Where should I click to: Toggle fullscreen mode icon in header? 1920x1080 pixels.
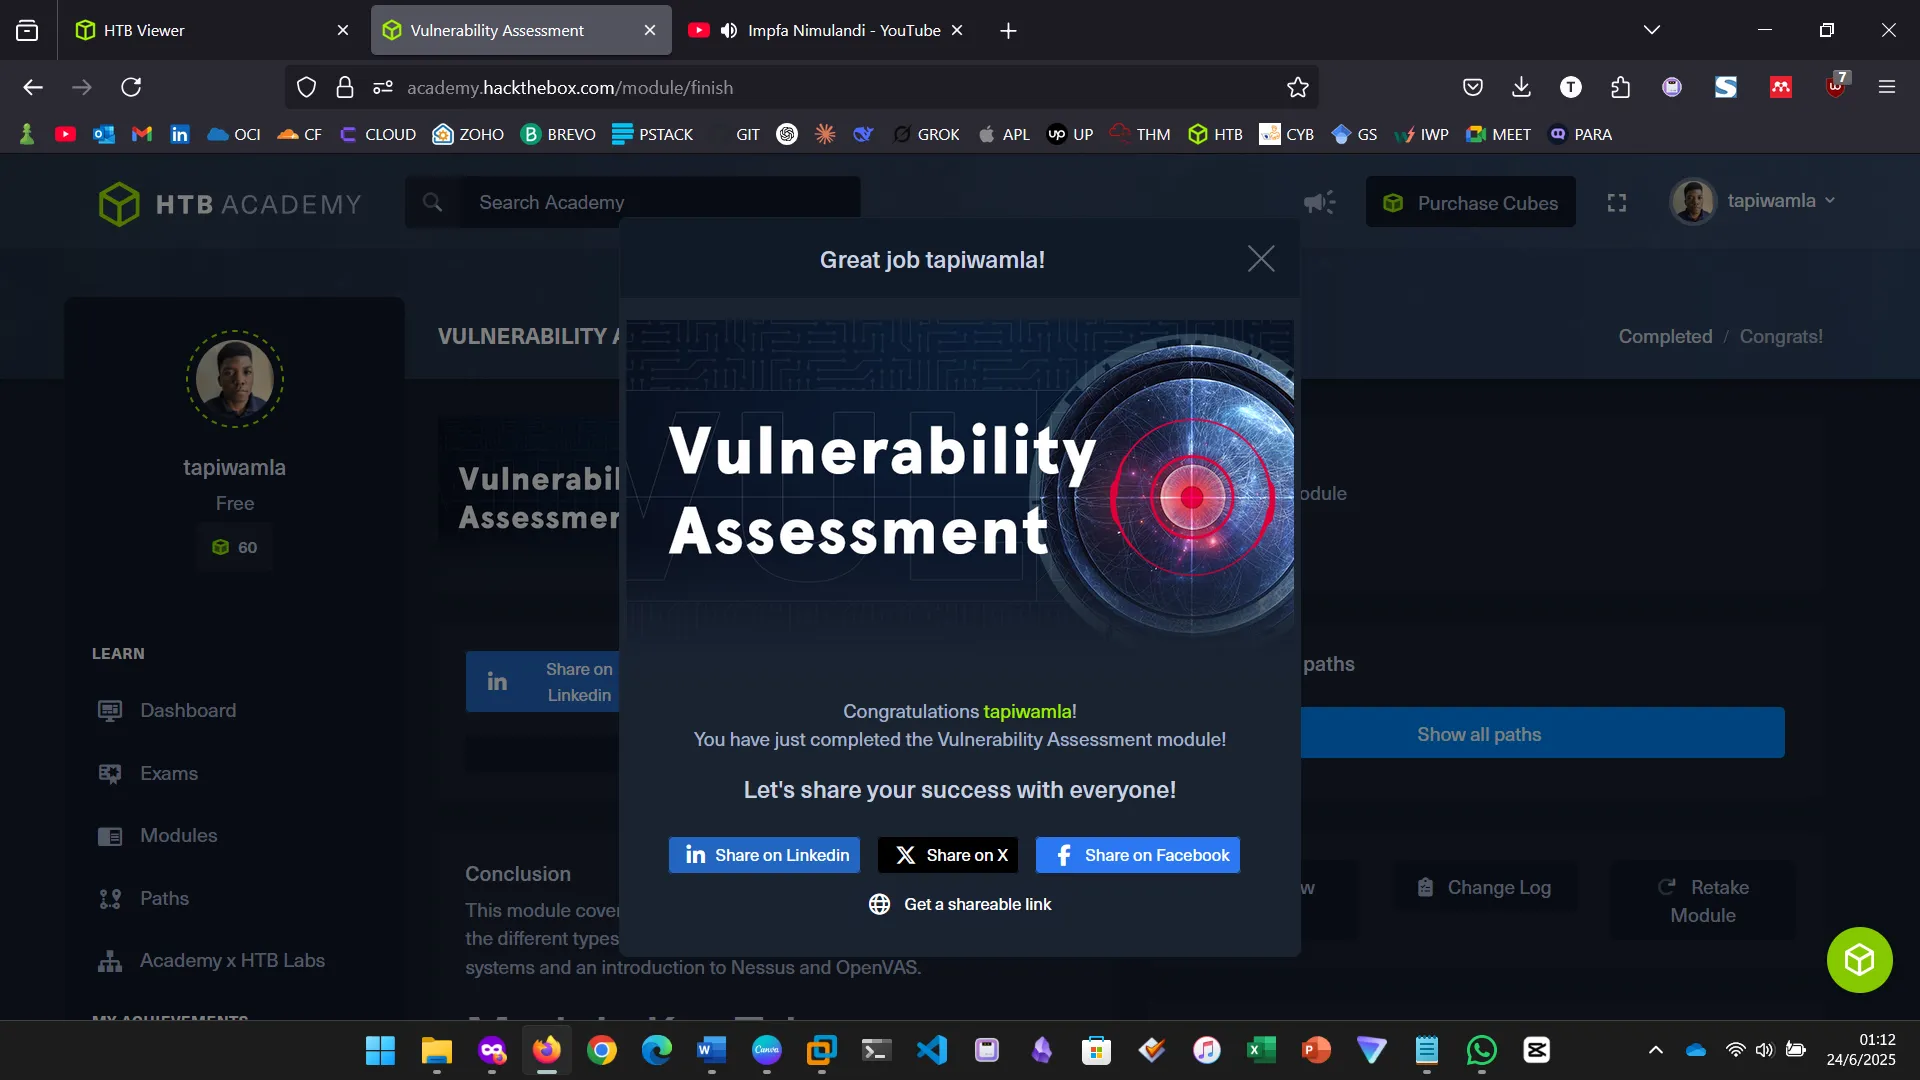(x=1617, y=203)
